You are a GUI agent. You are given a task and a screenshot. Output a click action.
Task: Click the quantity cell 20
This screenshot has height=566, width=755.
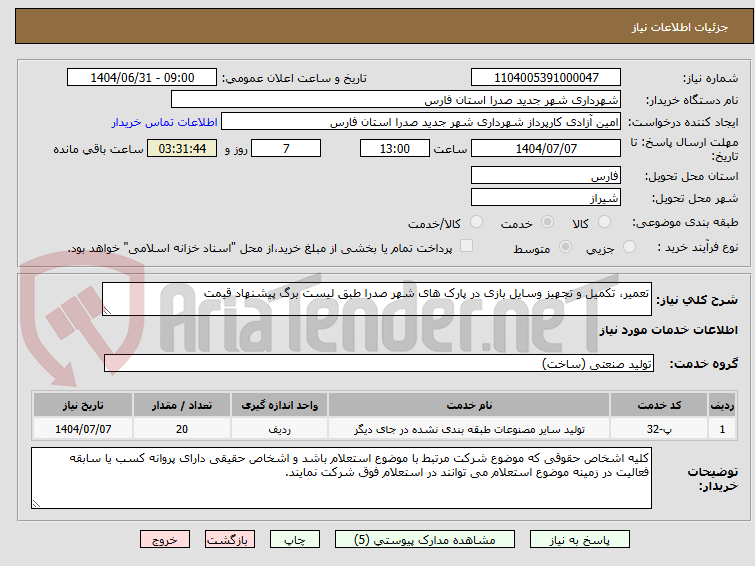(x=182, y=429)
